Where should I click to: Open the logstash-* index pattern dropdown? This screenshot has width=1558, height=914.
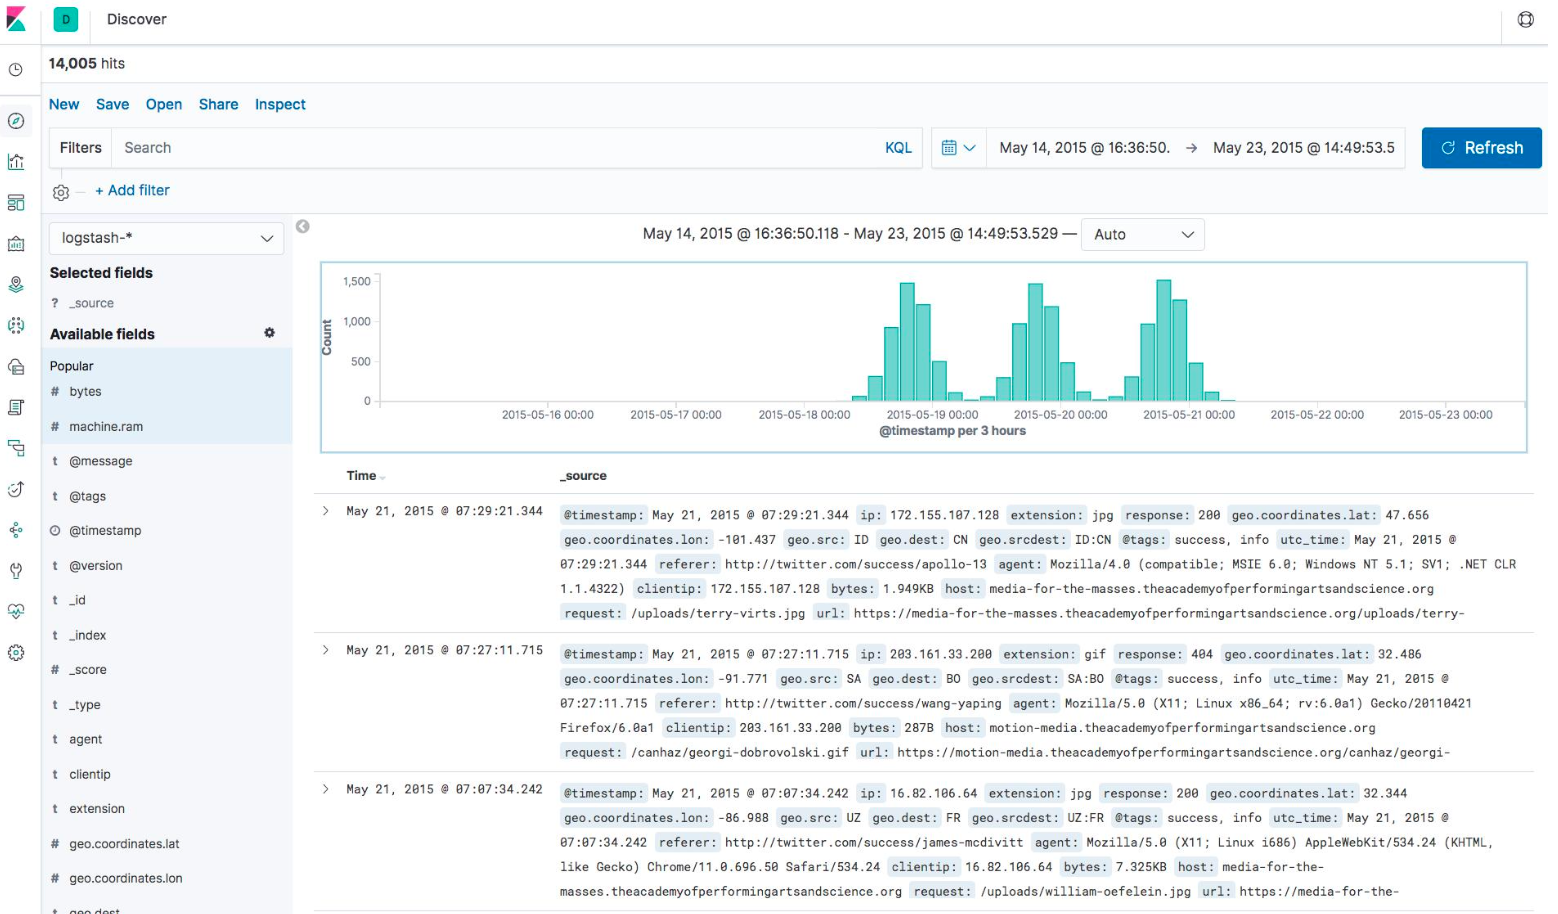(x=167, y=238)
